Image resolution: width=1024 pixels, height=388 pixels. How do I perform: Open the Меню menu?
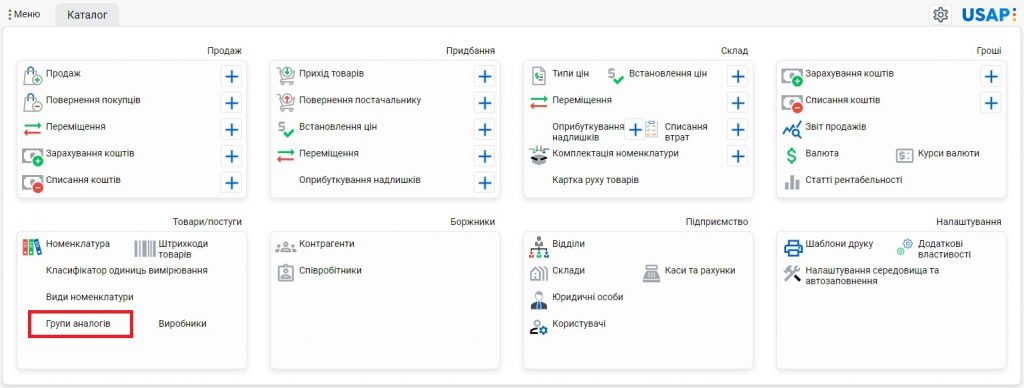24,14
